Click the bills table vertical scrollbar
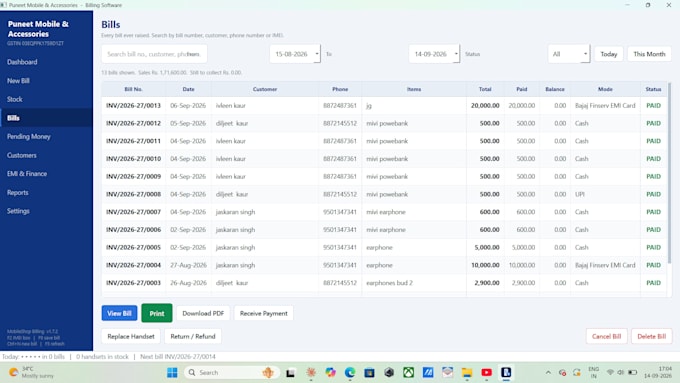 (x=669, y=173)
